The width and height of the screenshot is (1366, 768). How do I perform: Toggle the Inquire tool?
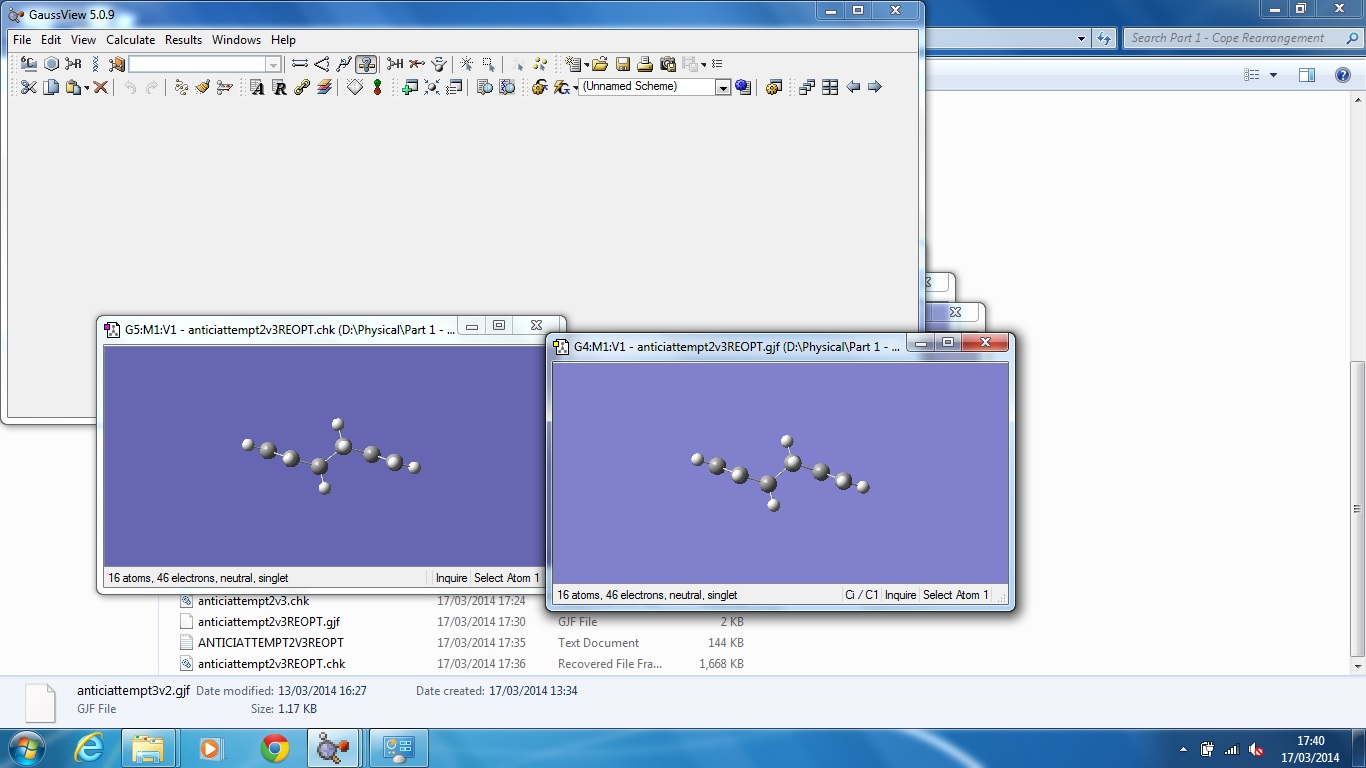[x=366, y=64]
